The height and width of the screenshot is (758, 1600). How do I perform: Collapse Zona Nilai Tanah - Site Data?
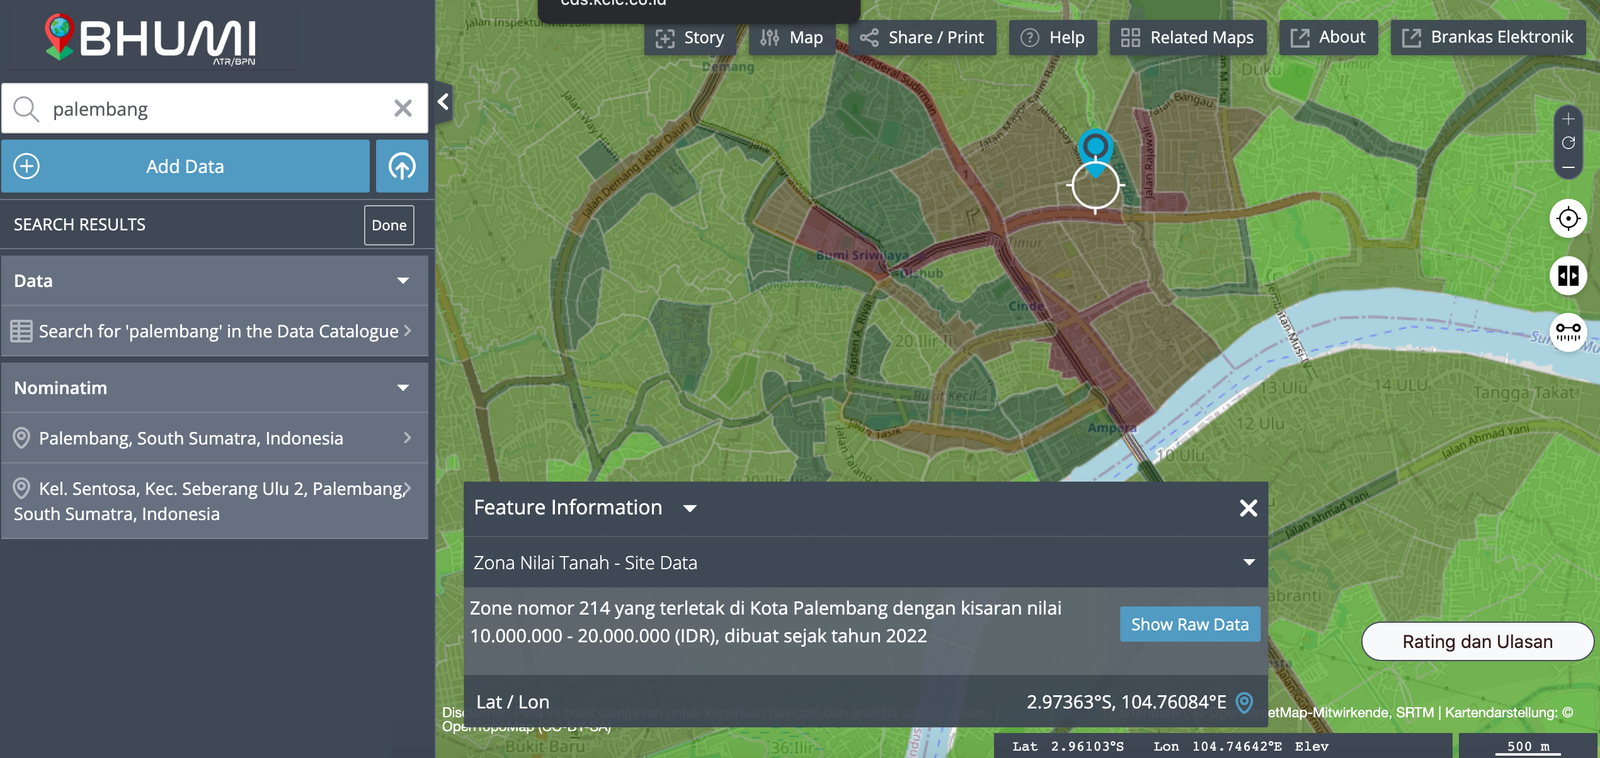coord(1248,563)
